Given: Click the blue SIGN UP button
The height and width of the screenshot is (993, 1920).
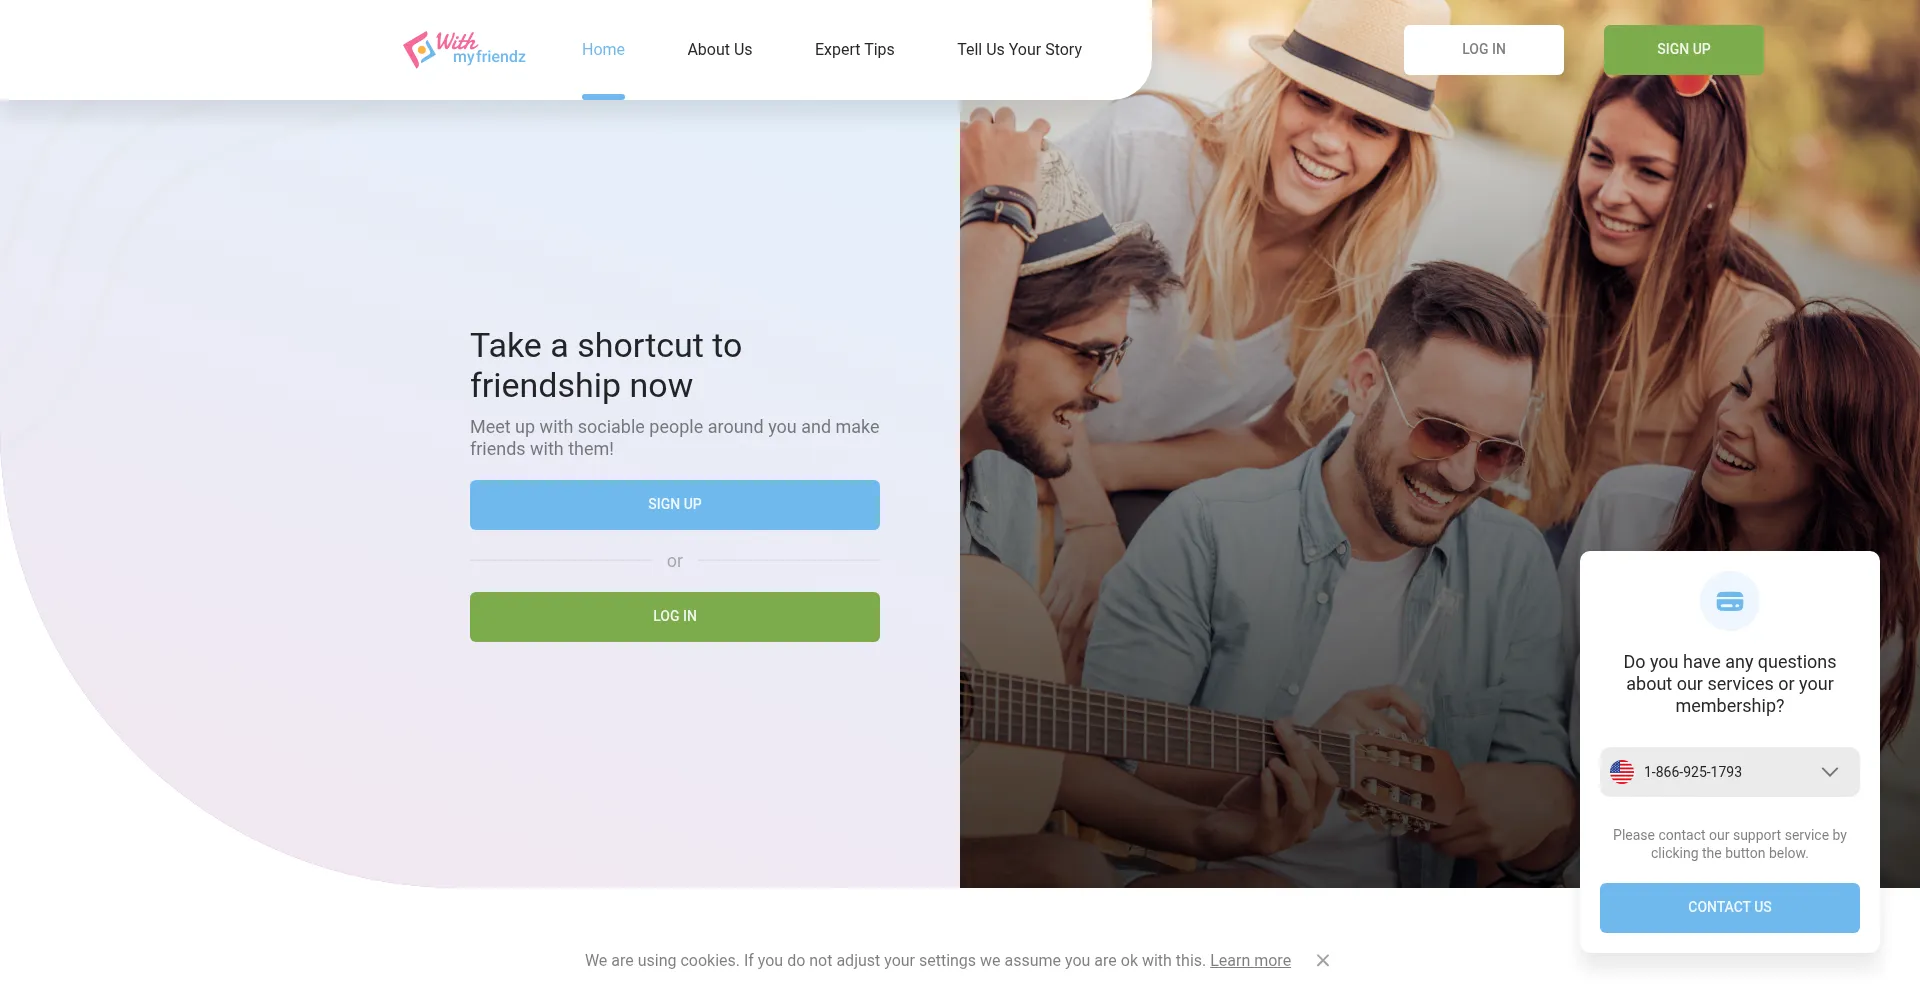Looking at the screenshot, I should (x=675, y=505).
